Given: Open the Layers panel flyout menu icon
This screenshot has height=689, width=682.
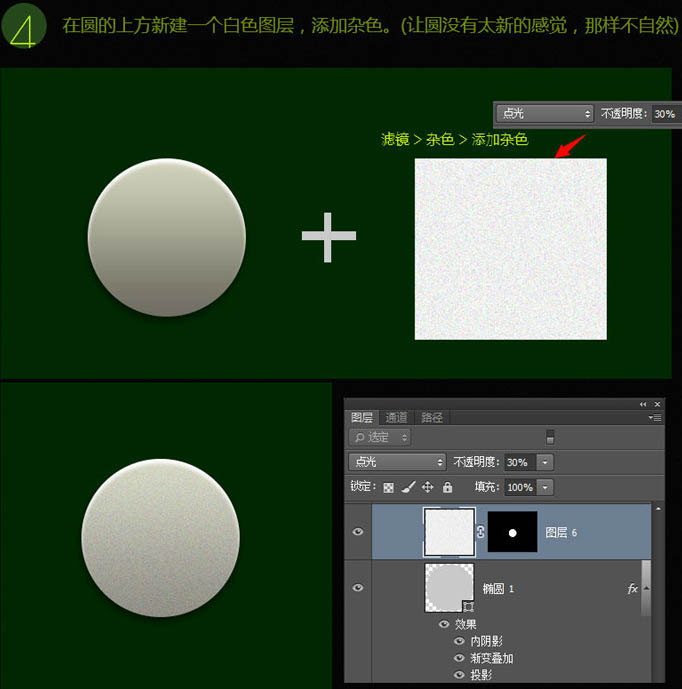Looking at the screenshot, I should point(655,418).
